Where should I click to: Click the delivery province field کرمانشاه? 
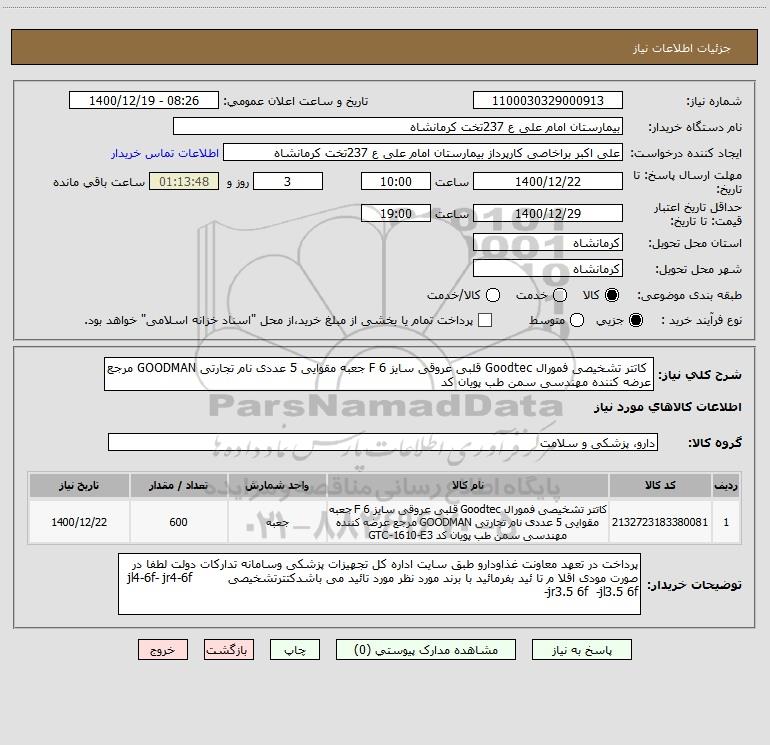[x=548, y=243]
